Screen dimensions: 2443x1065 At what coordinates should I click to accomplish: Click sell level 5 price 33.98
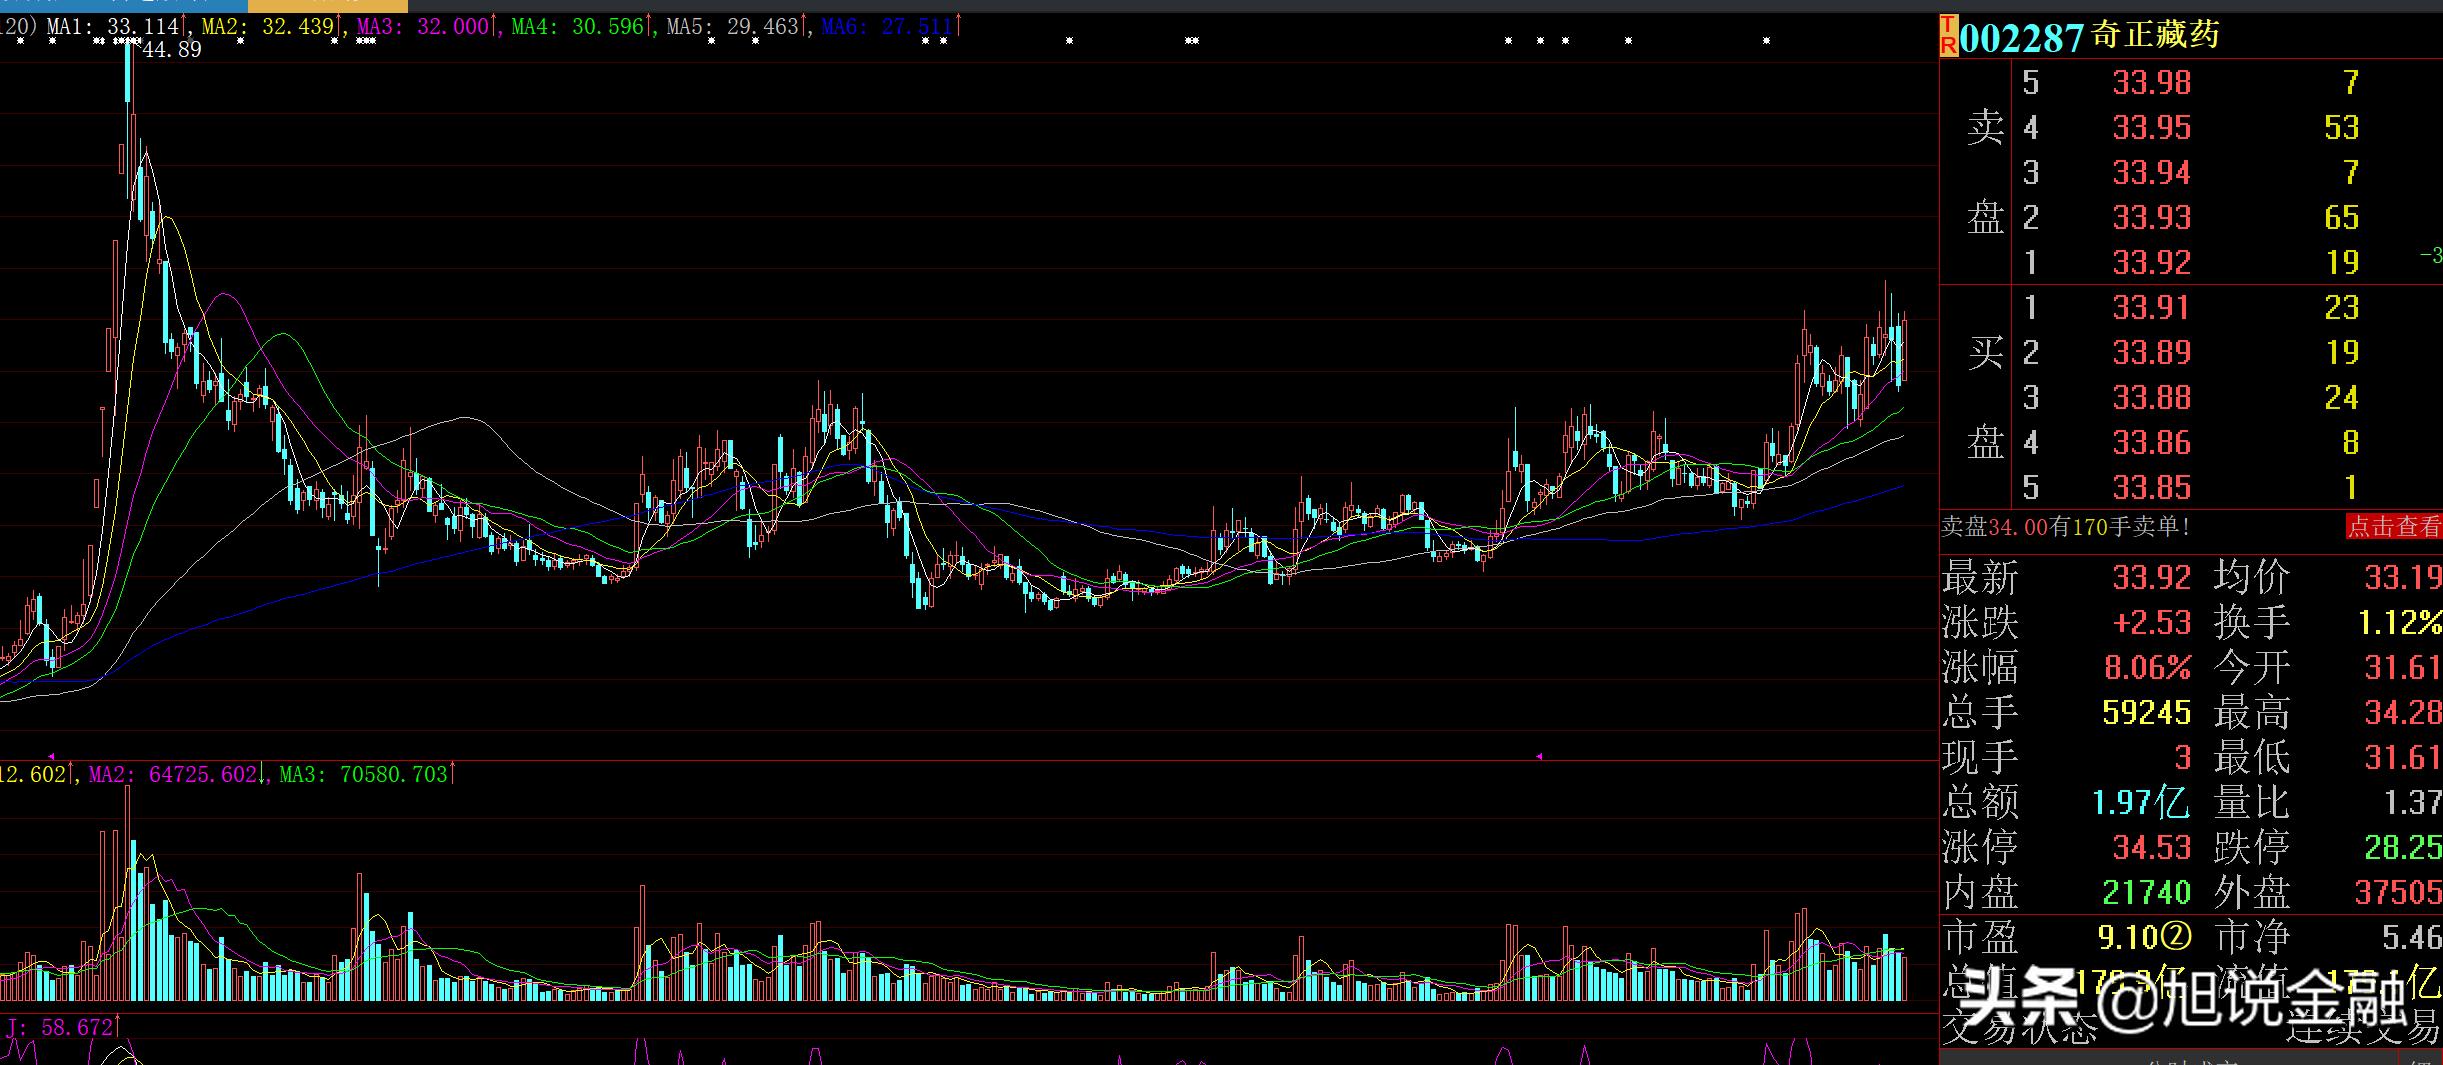tap(2151, 82)
